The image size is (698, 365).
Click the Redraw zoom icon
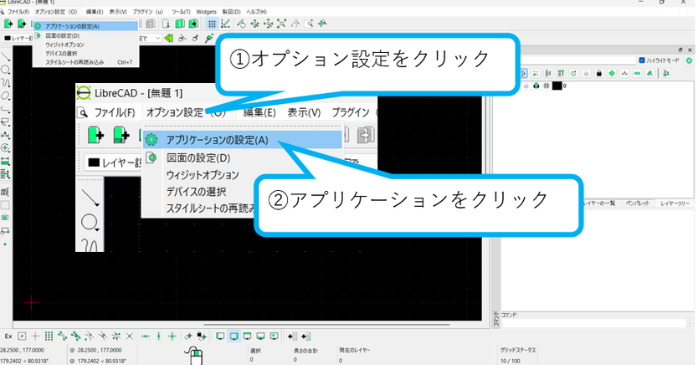(x=241, y=24)
